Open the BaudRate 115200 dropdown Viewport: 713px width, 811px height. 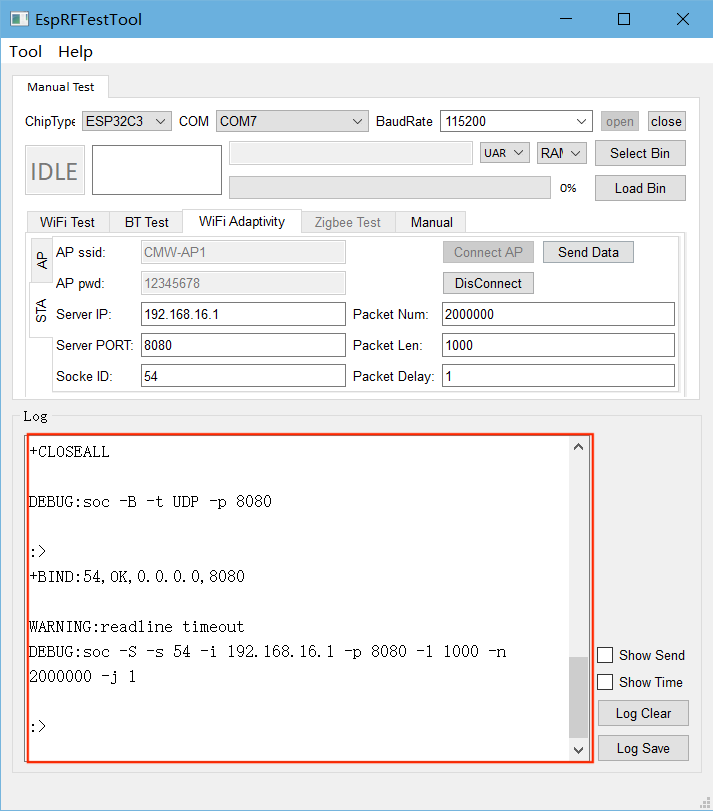[x=516, y=121]
